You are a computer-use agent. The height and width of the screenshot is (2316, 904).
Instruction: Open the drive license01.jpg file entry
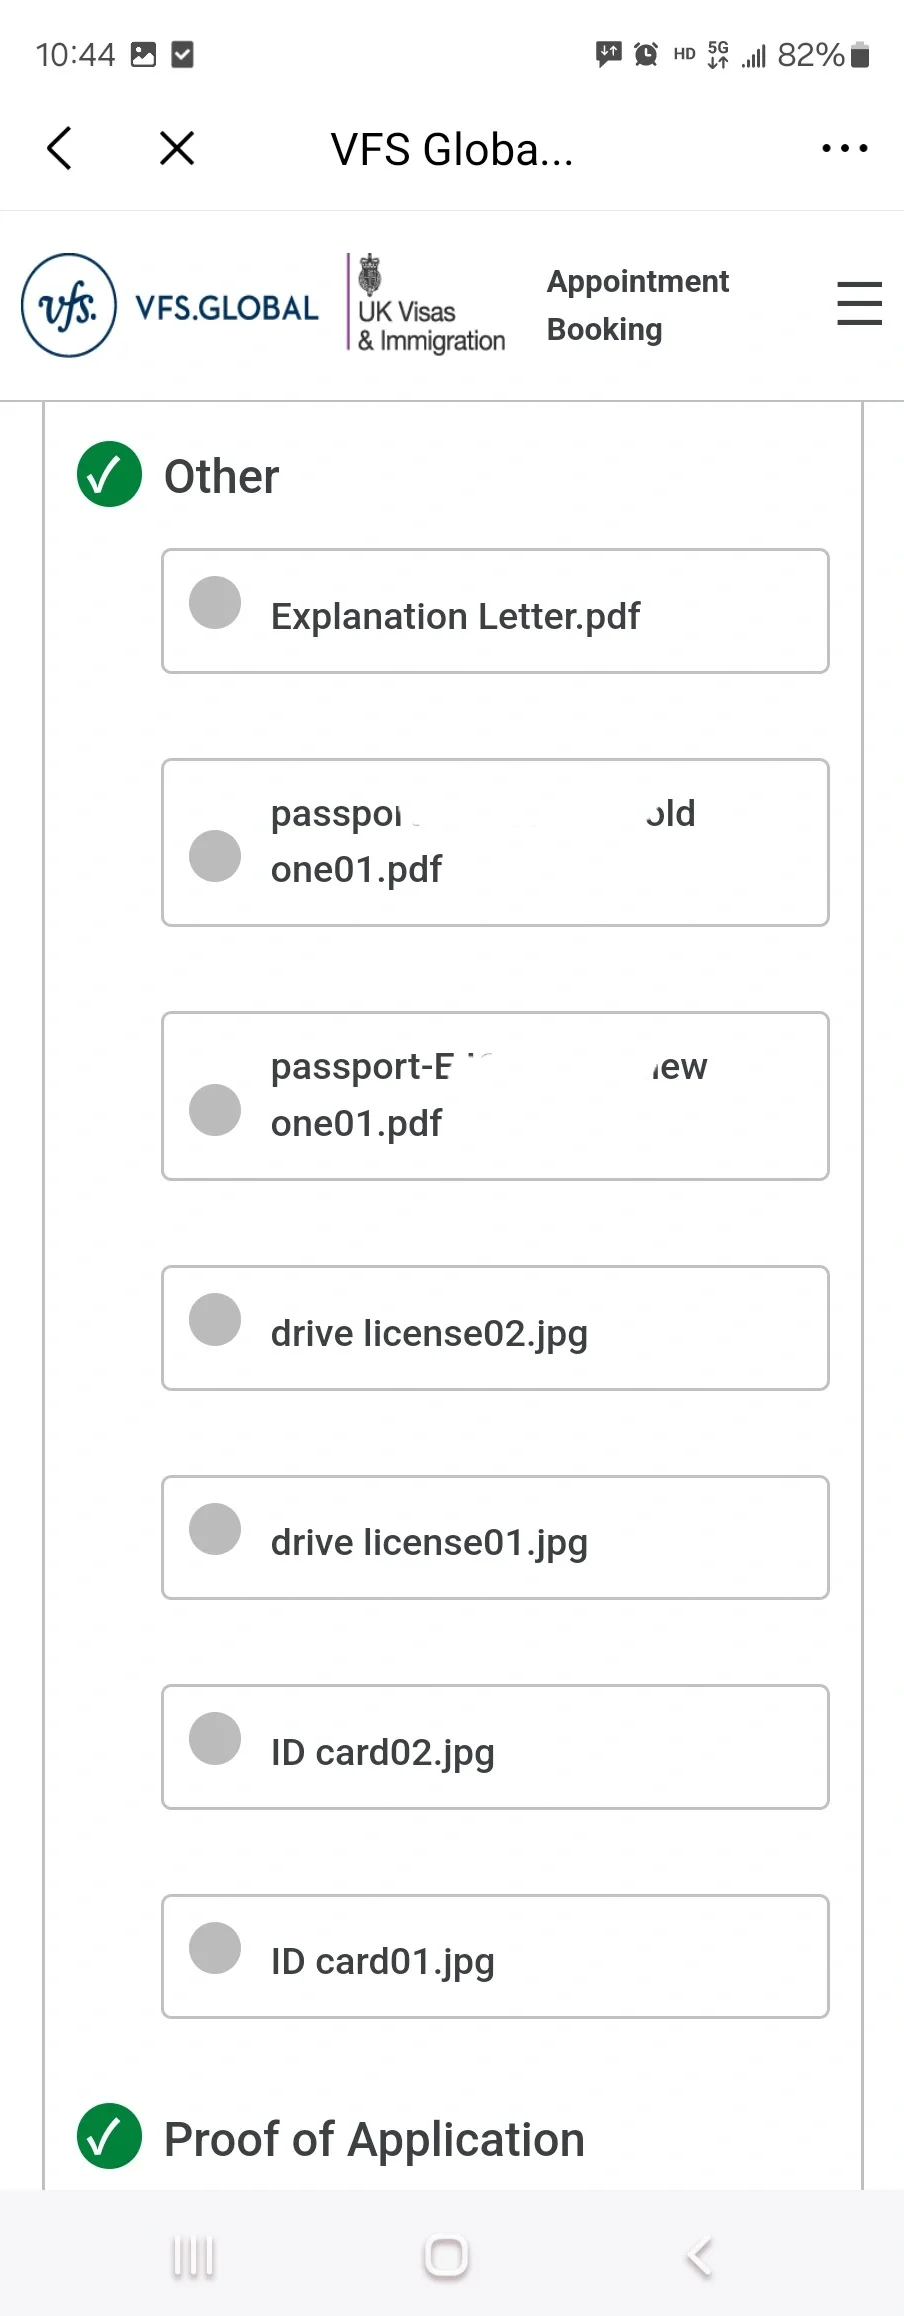(x=495, y=1538)
